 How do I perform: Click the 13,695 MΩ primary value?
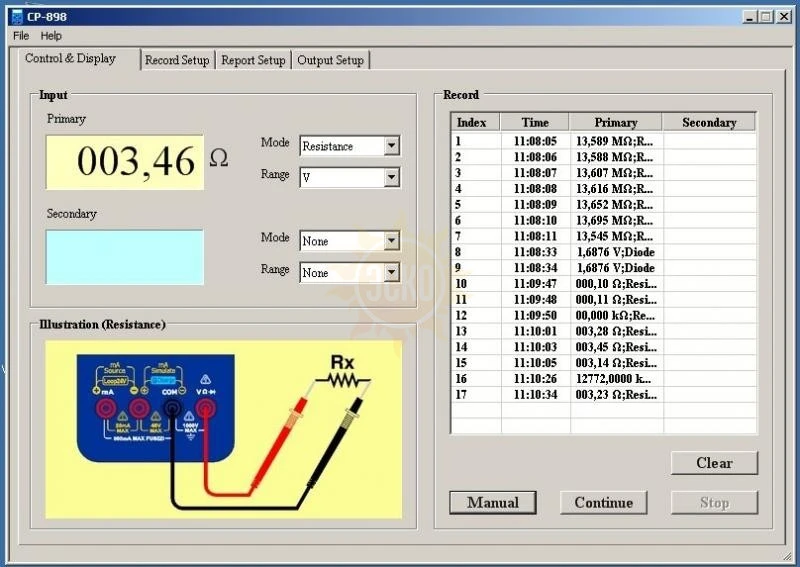pyautogui.click(x=614, y=220)
